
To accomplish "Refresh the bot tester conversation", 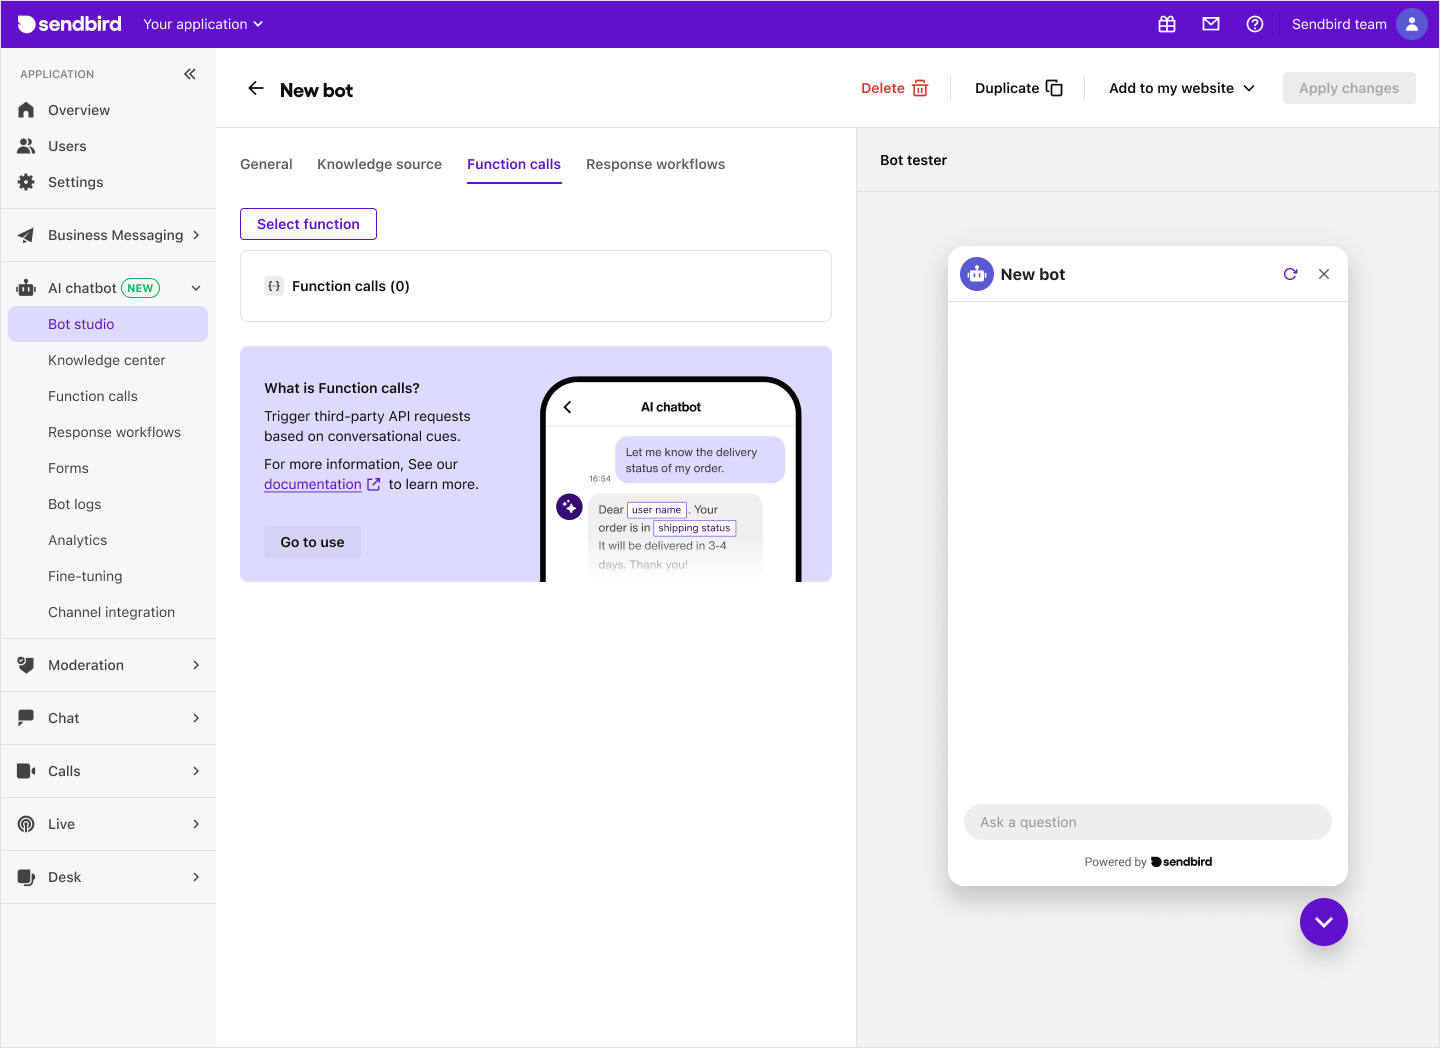I will 1290,274.
